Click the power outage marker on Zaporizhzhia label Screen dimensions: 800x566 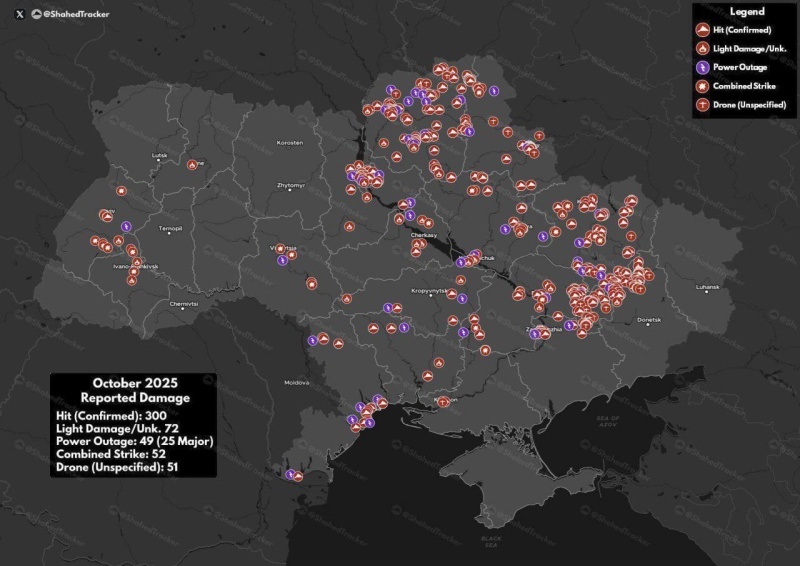pos(534,334)
